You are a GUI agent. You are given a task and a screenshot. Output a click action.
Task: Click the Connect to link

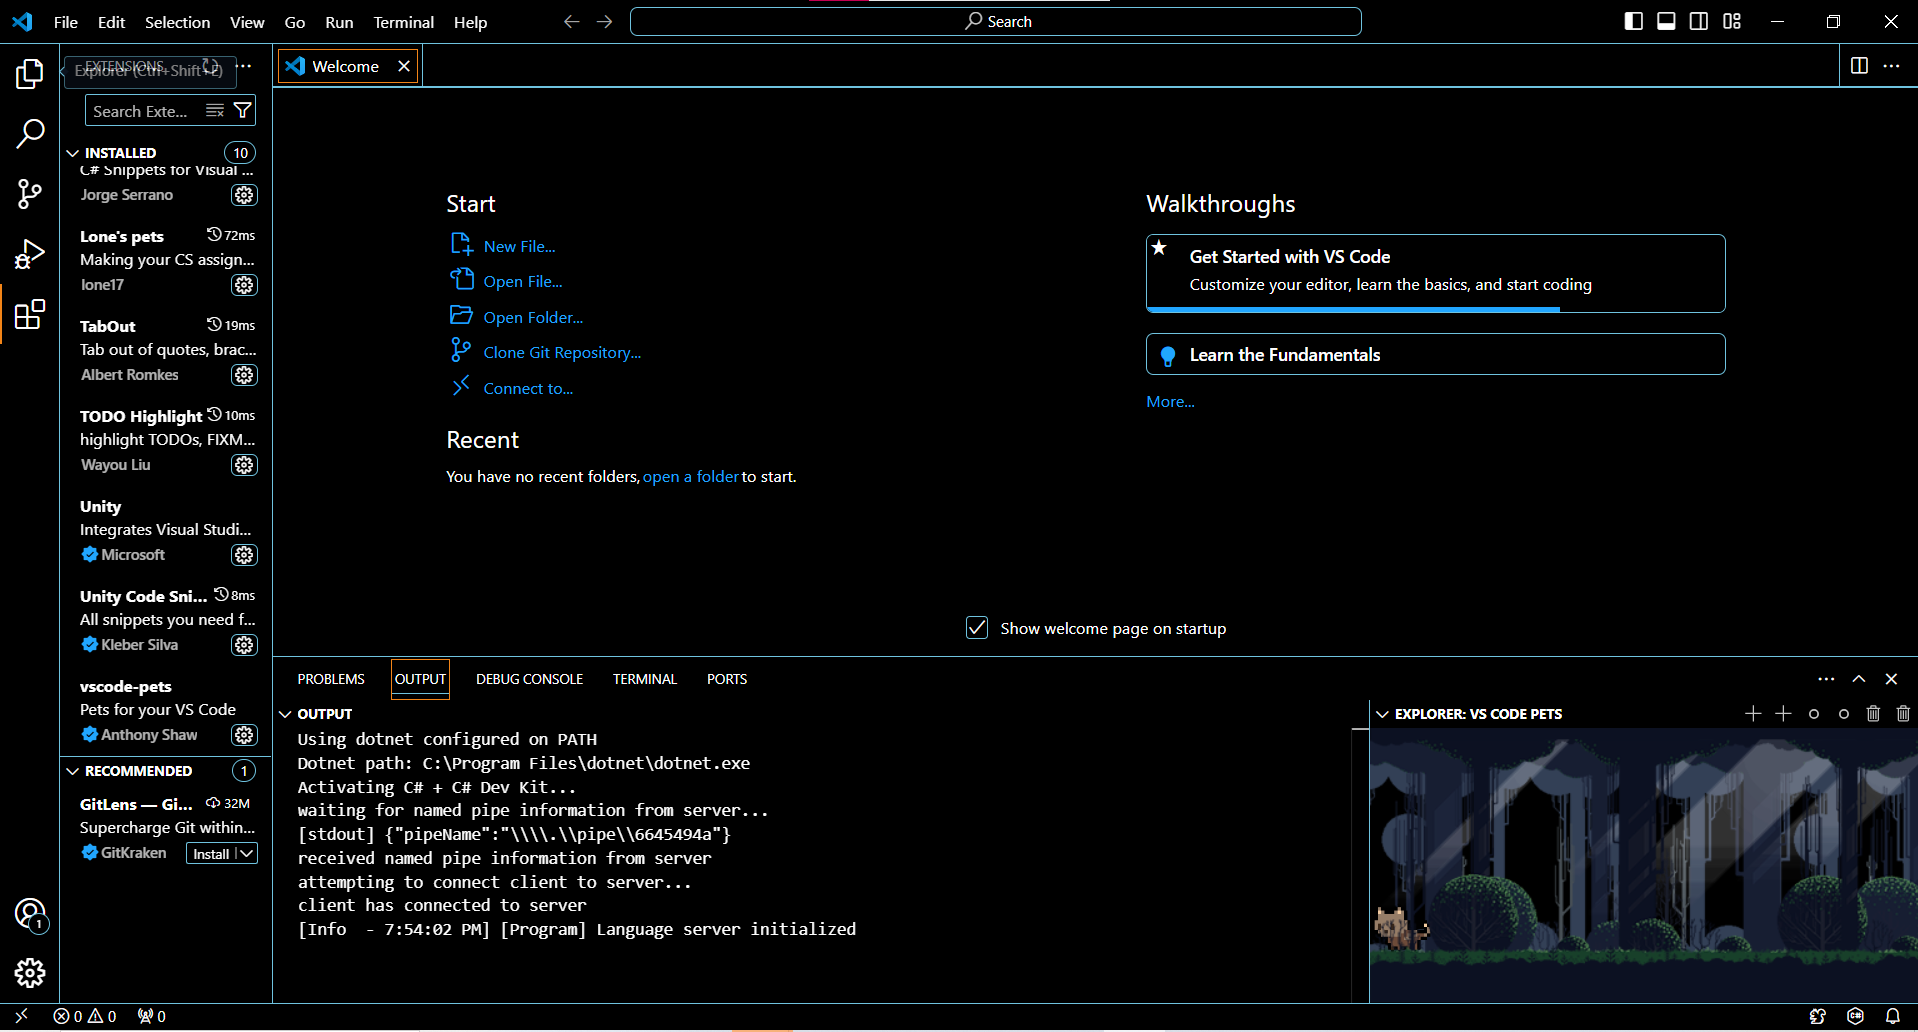click(528, 388)
